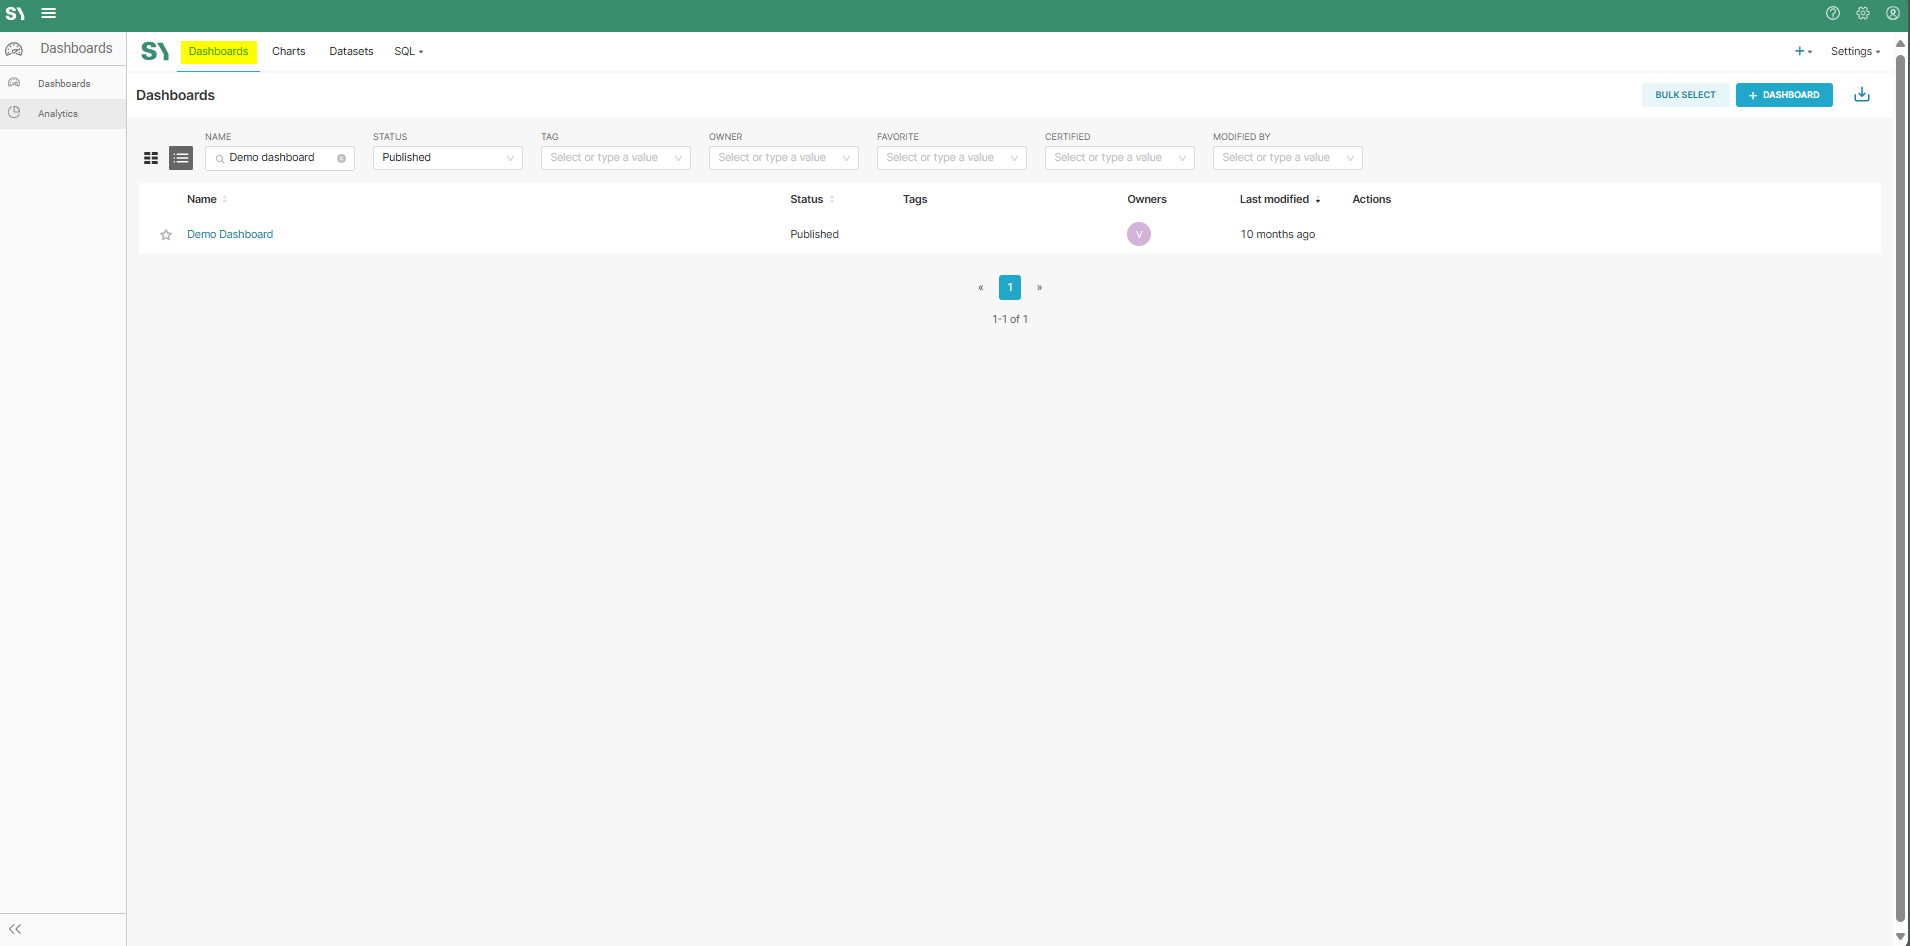
Task: Collapse the left sidebar with double chevron
Action: 15,929
